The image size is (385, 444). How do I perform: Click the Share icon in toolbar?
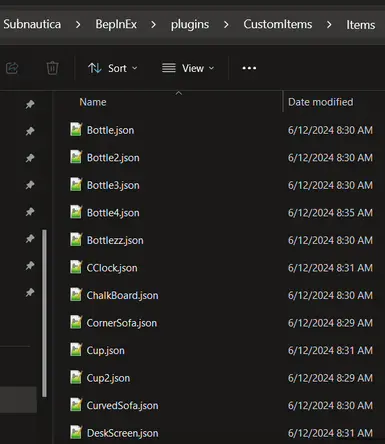tap(12, 68)
